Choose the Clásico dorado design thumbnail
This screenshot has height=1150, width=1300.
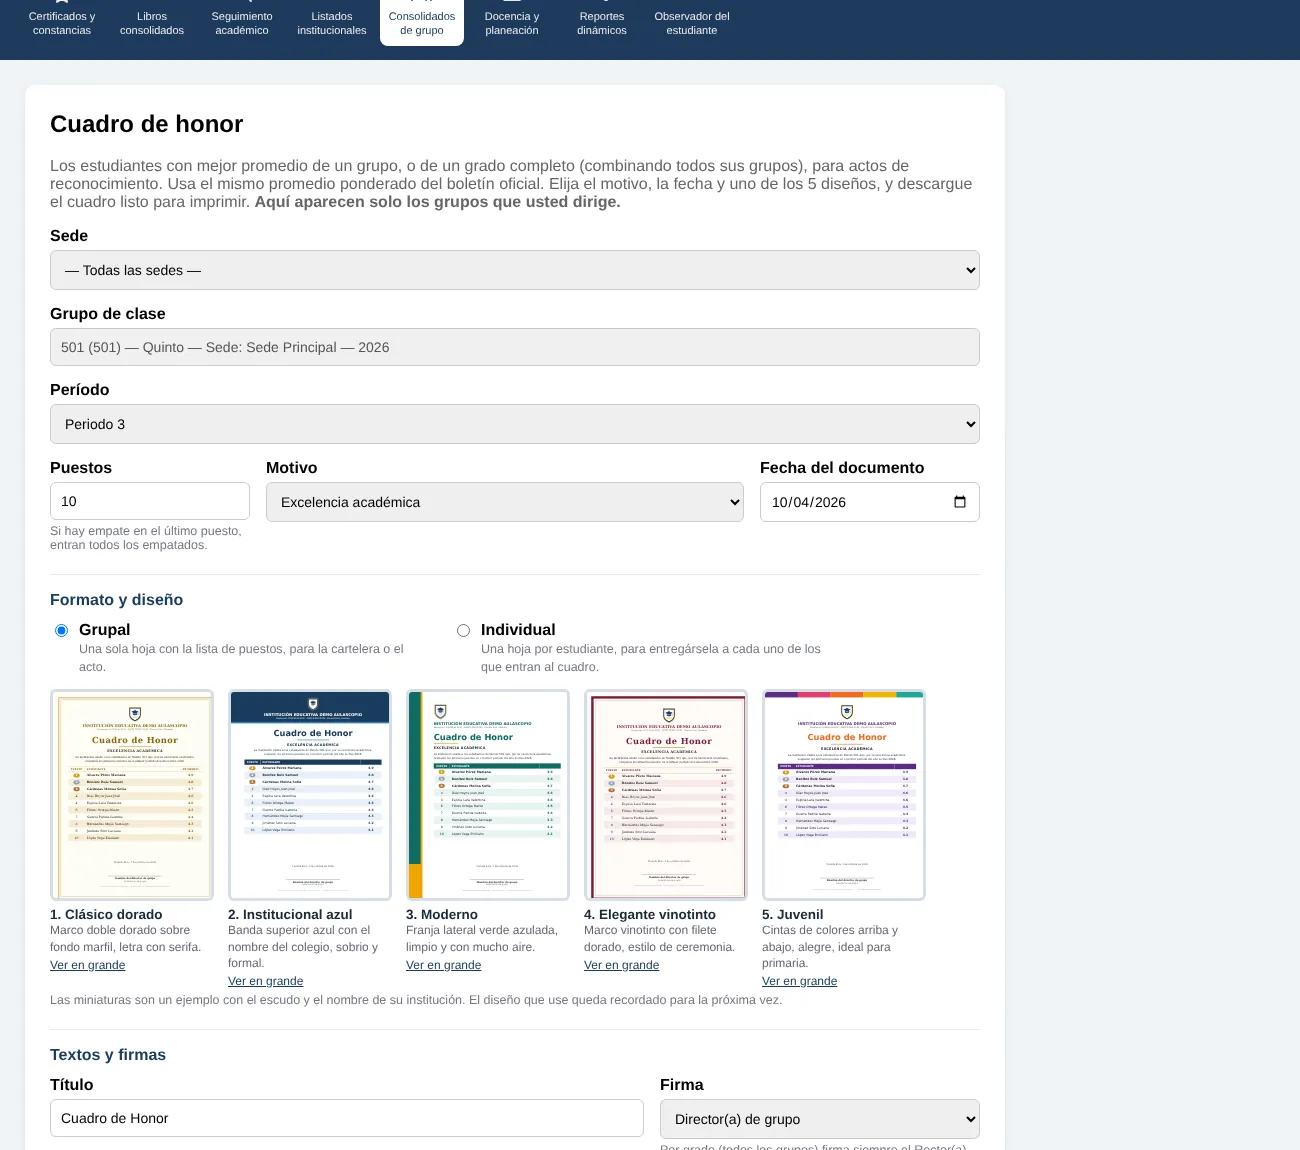tap(132, 795)
